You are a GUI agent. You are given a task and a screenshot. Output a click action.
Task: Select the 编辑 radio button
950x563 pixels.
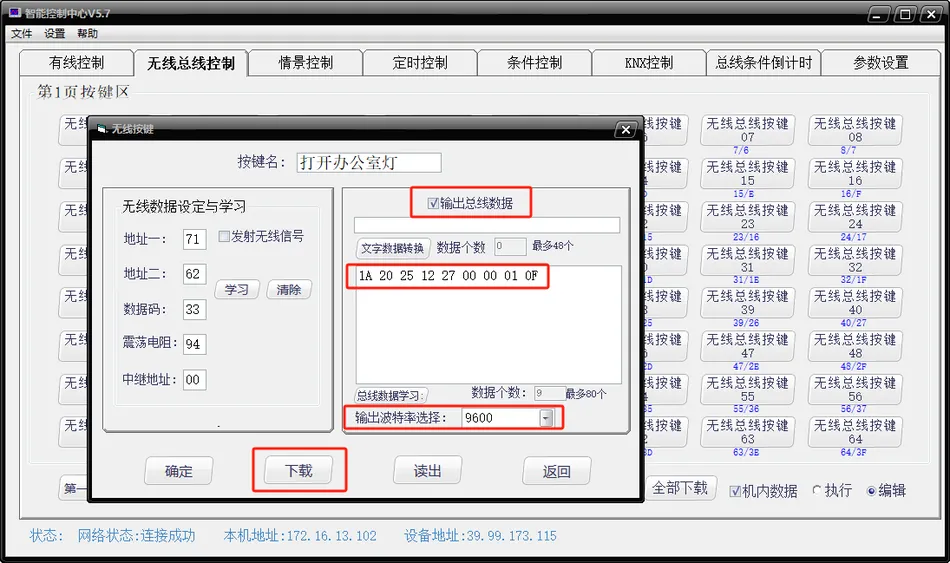coord(871,490)
